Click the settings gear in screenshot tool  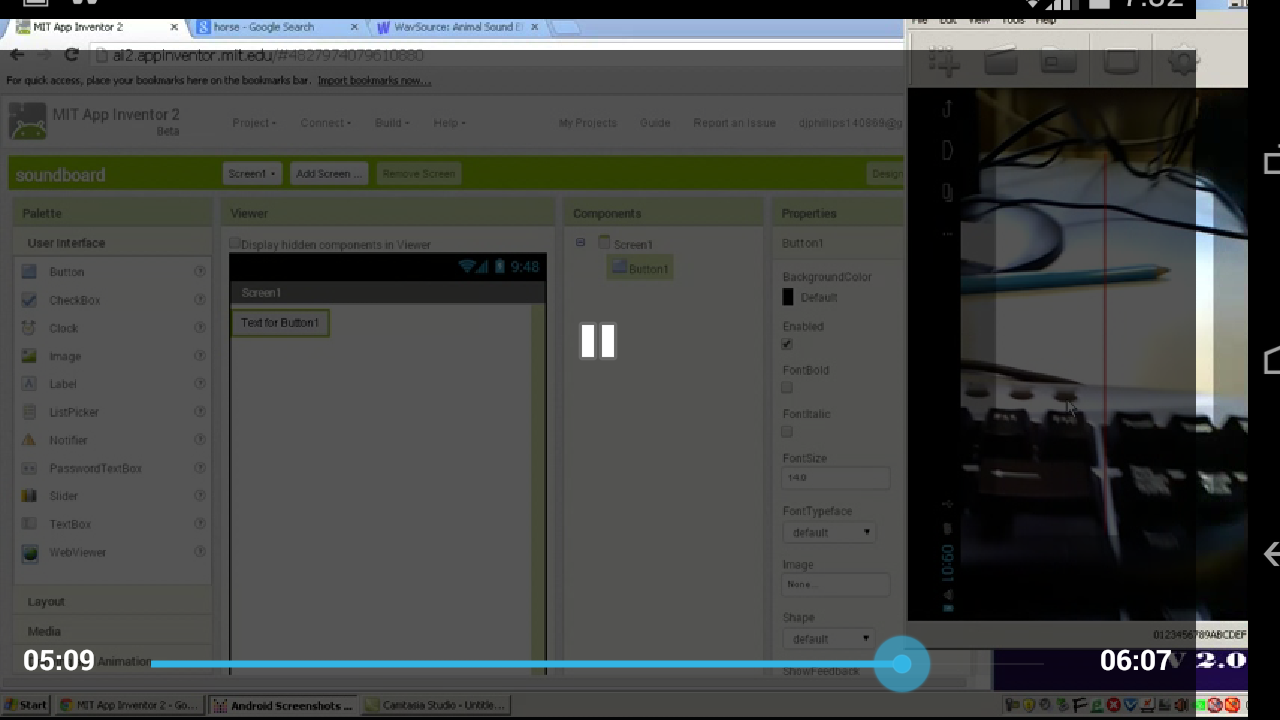pos(1183,62)
